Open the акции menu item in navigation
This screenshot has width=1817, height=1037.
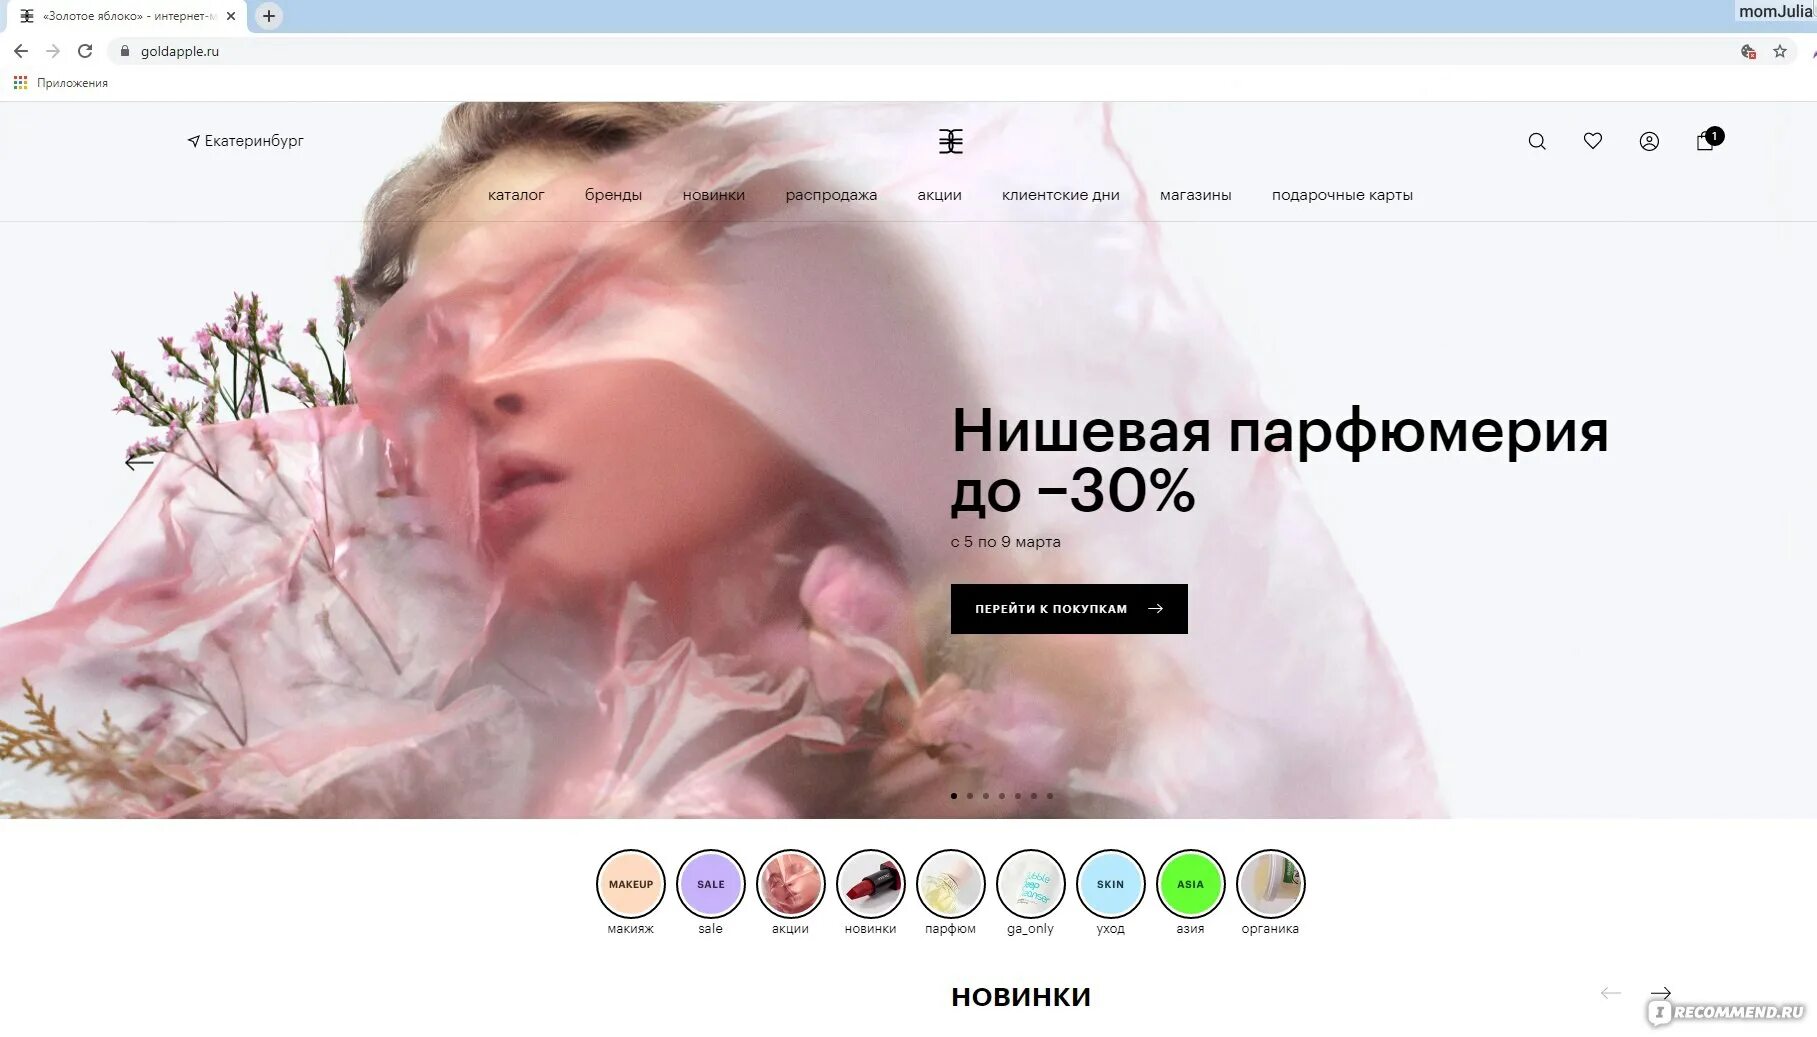[x=940, y=195]
